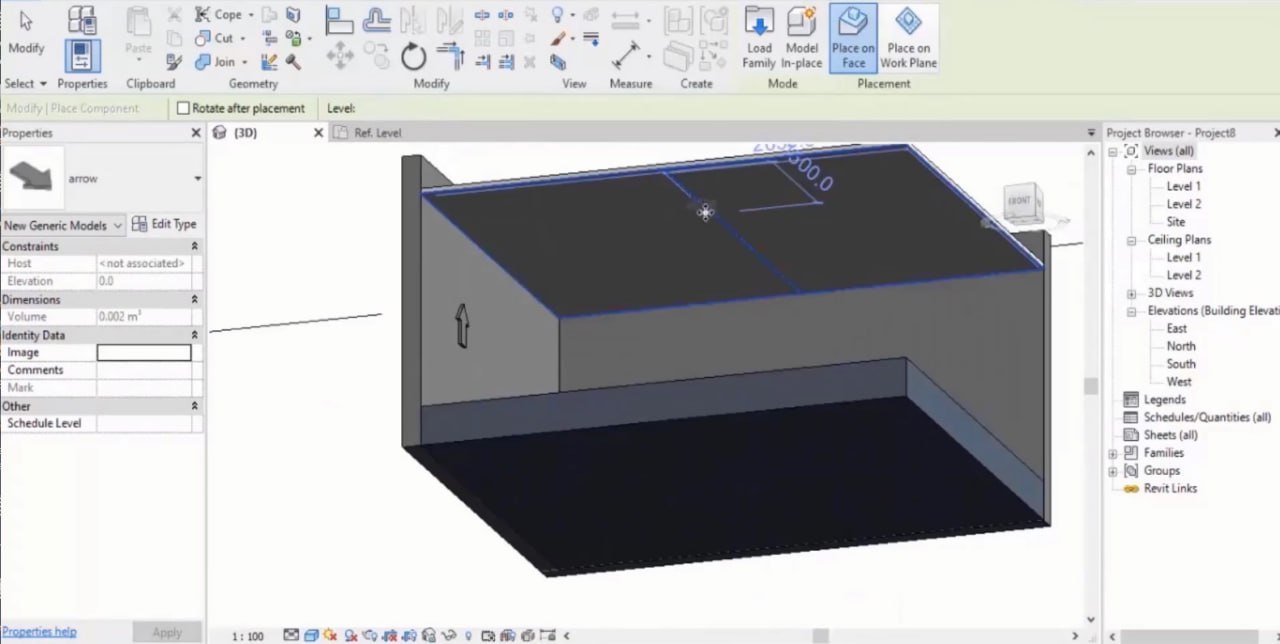Image resolution: width=1280 pixels, height=644 pixels.
Task: Click the Thin Lines view icon
Action: click(x=590, y=39)
